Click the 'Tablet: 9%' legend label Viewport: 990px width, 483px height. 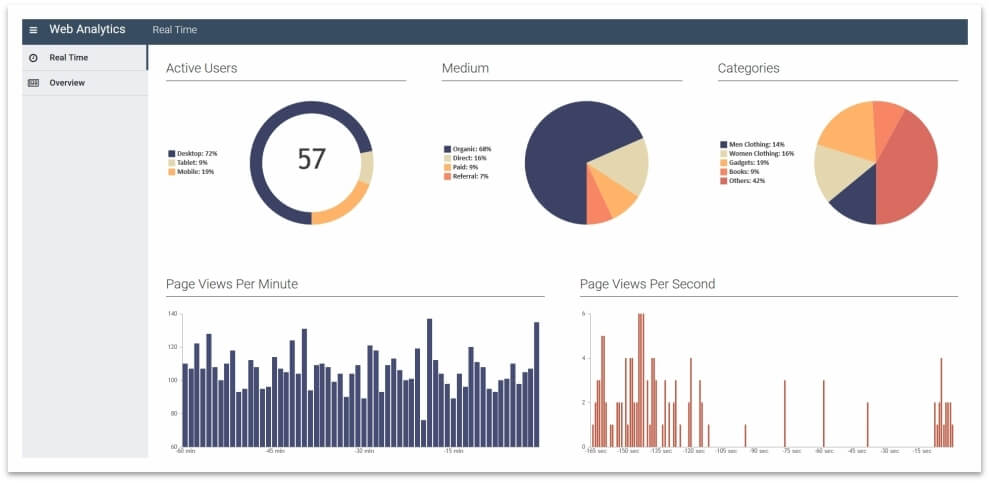(x=193, y=162)
